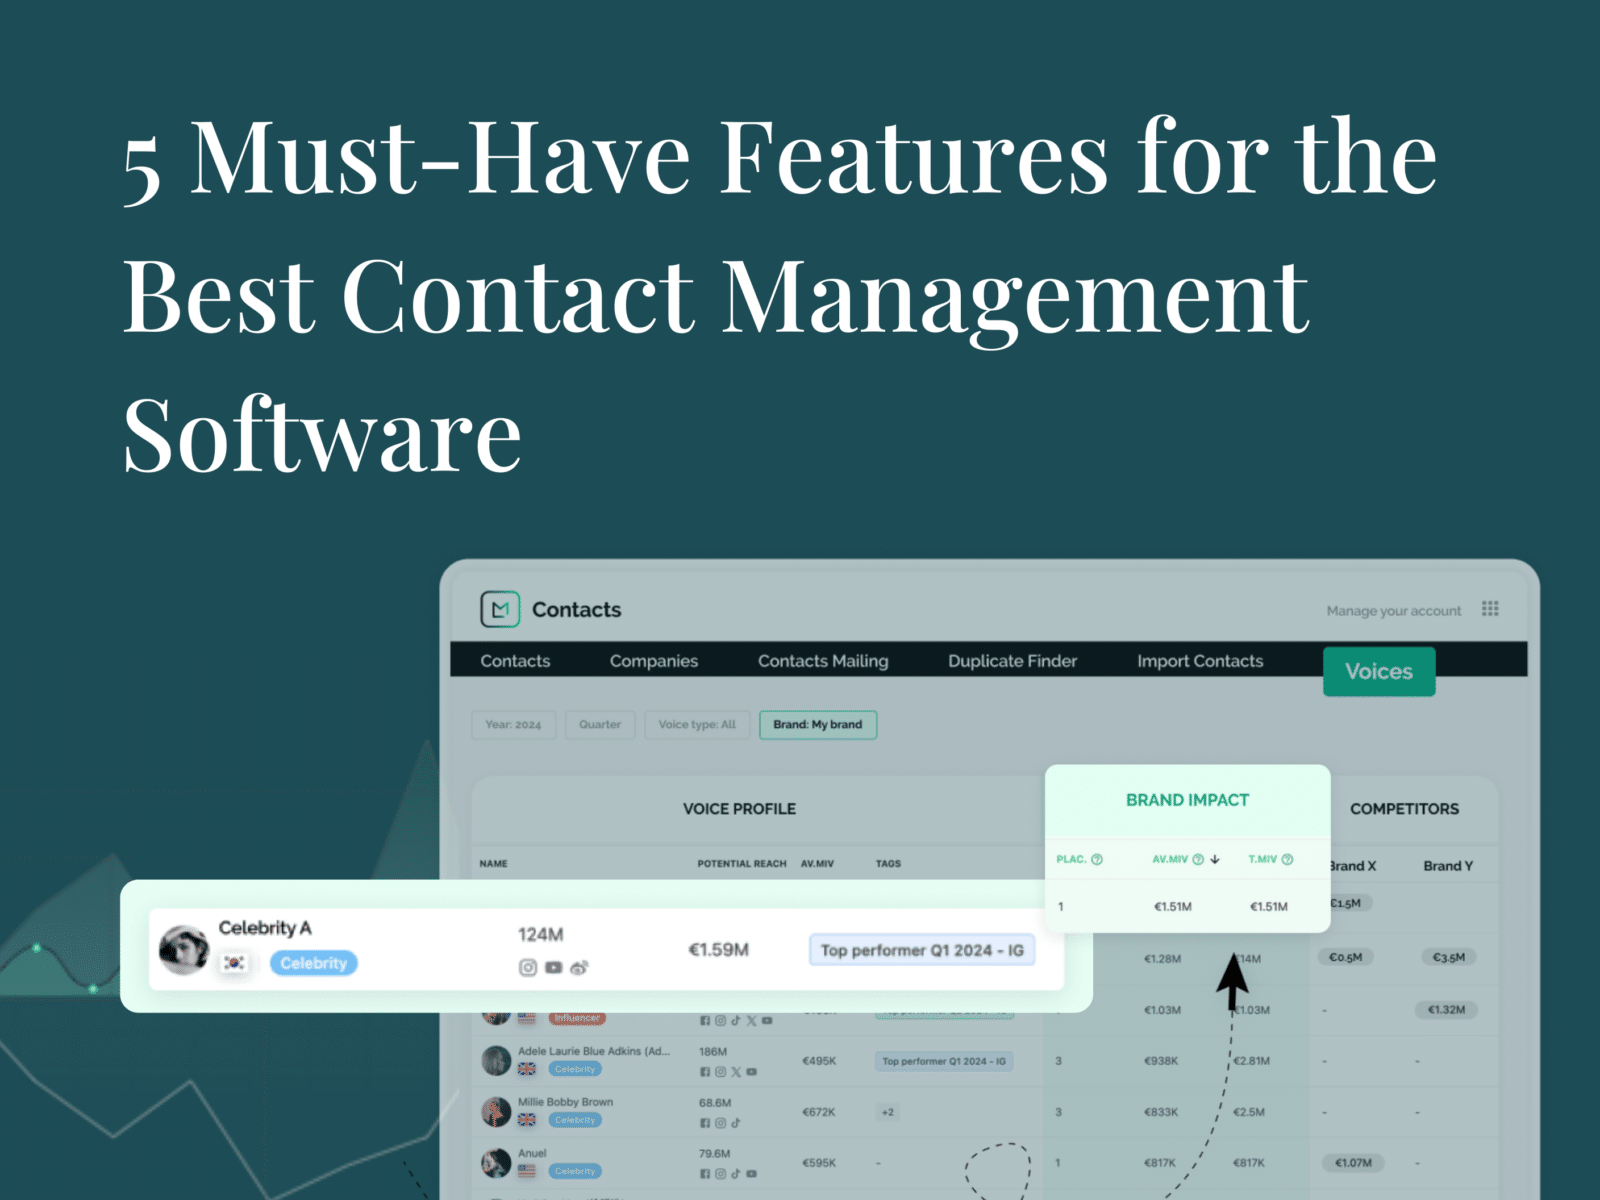The image size is (1600, 1200).
Task: Click the TikTok icon in Anuel's row
Action: [736, 1174]
